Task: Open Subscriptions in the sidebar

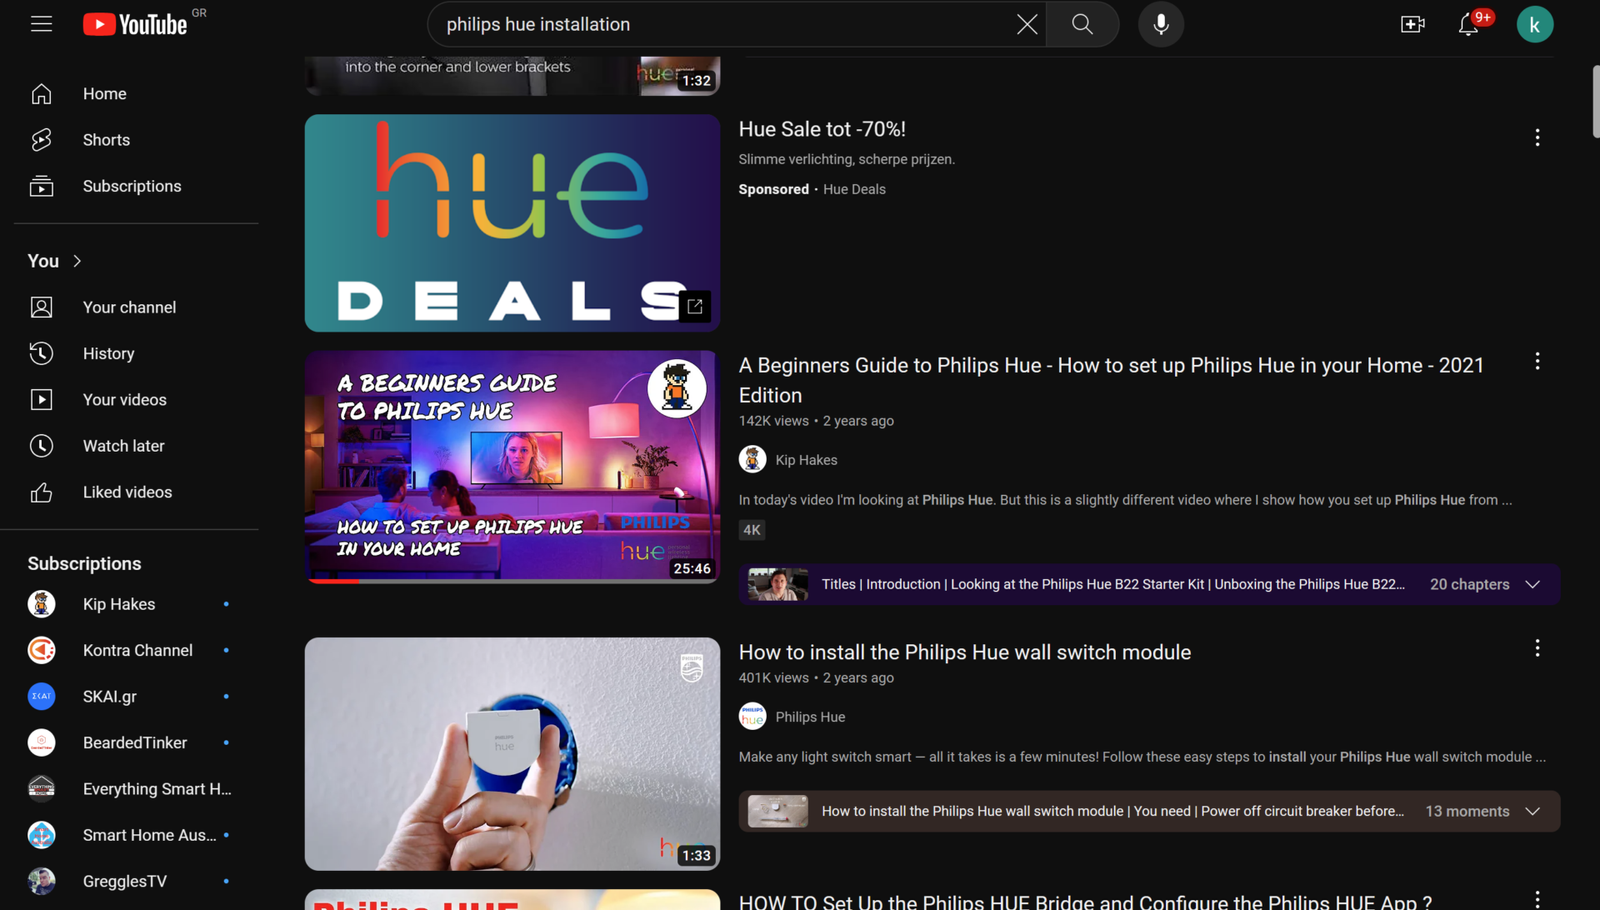Action: coord(131,186)
